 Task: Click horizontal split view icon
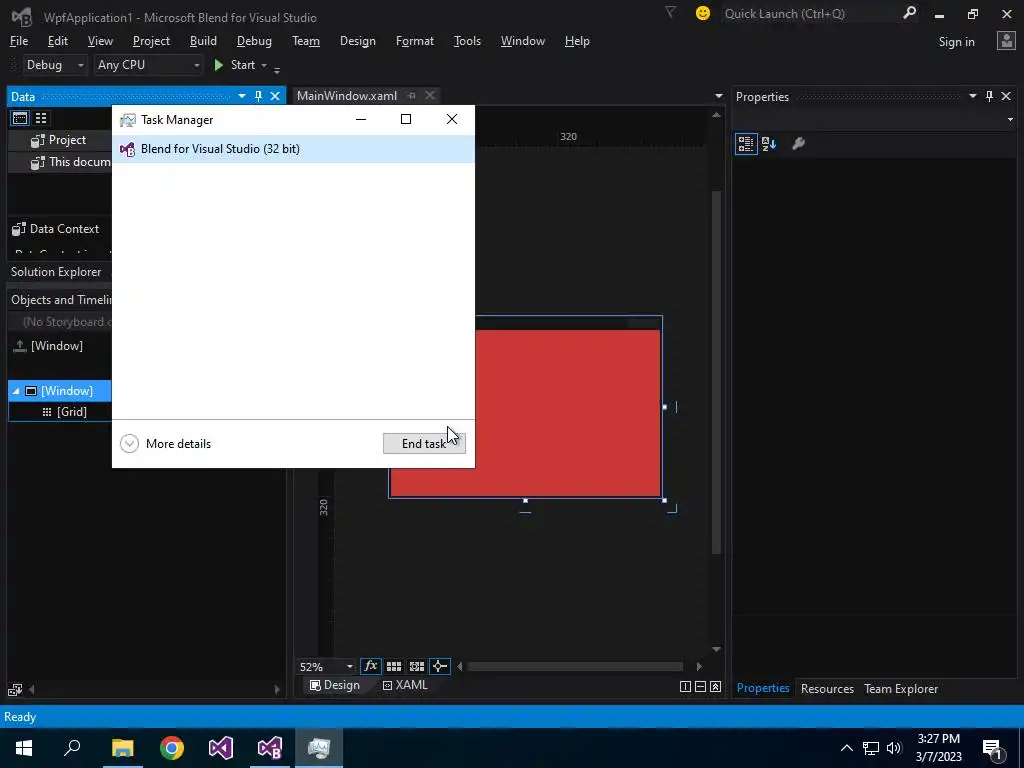[700, 686]
